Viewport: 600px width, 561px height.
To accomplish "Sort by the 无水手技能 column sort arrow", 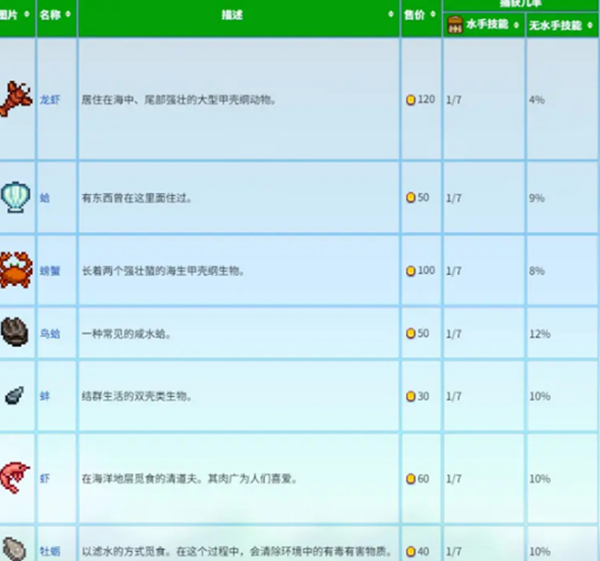I will pyautogui.click(x=590, y=25).
